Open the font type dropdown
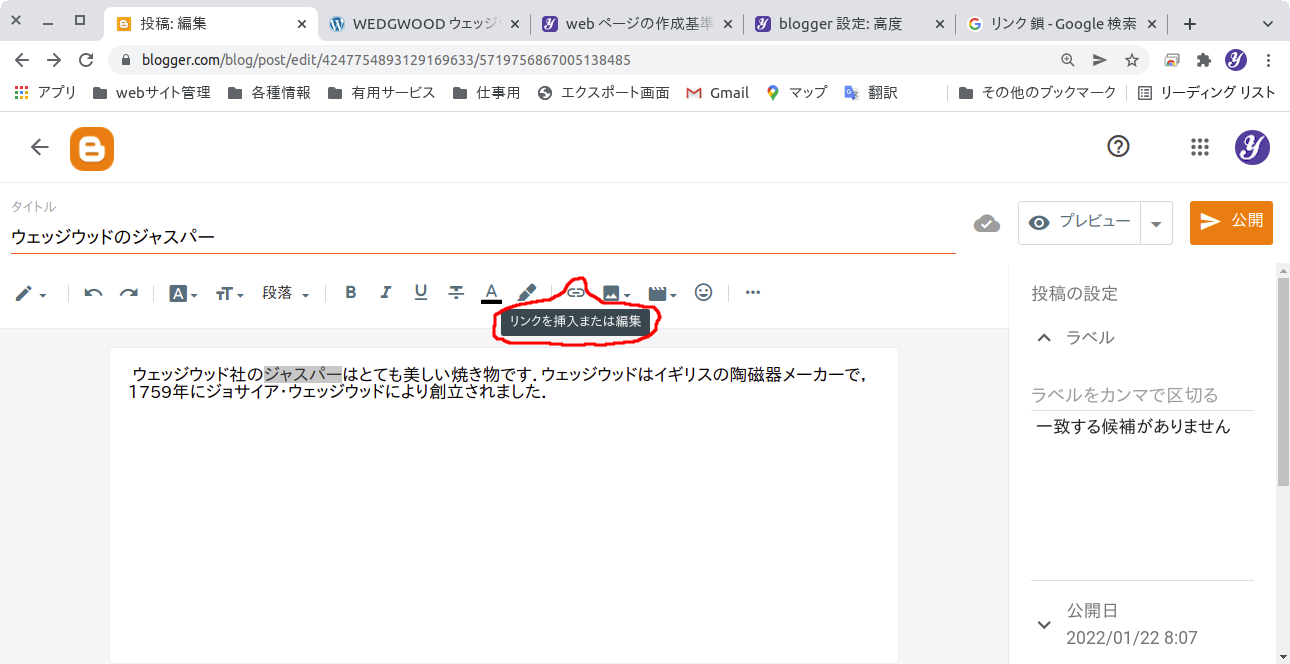Image resolution: width=1290 pixels, height=664 pixels. (x=183, y=294)
